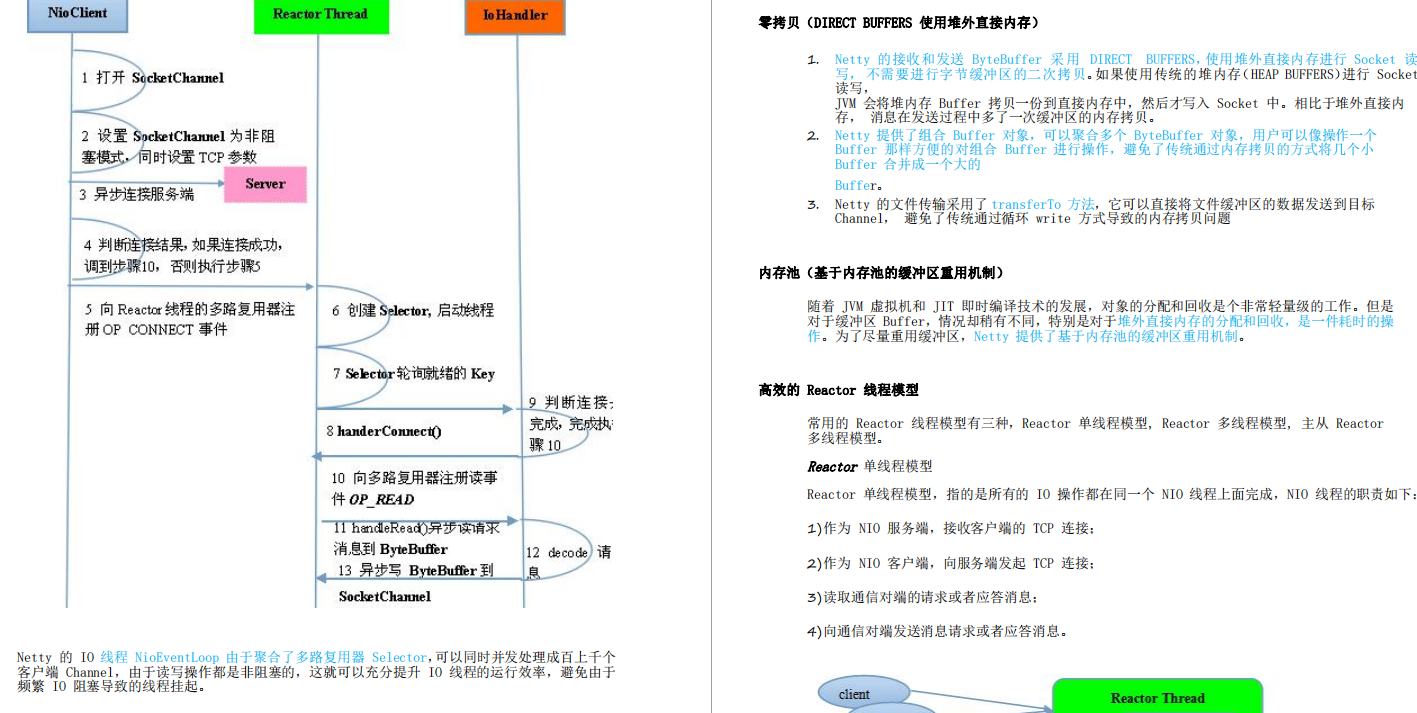Click step text "13 异步写 ByteBuffer 到"

pos(414,571)
